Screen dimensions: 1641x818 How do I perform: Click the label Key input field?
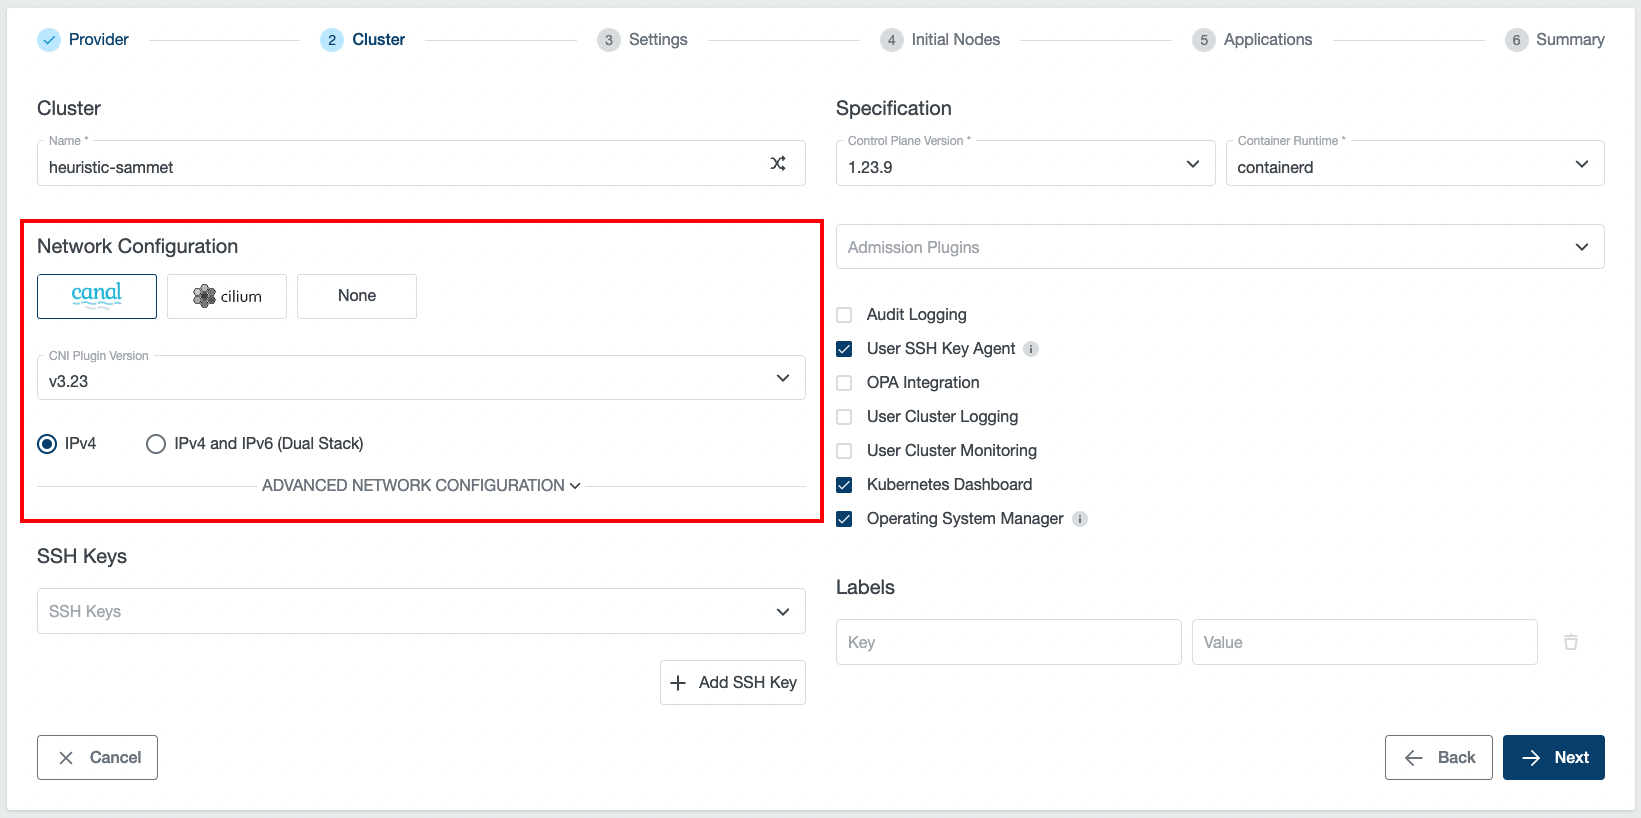pos(1008,642)
